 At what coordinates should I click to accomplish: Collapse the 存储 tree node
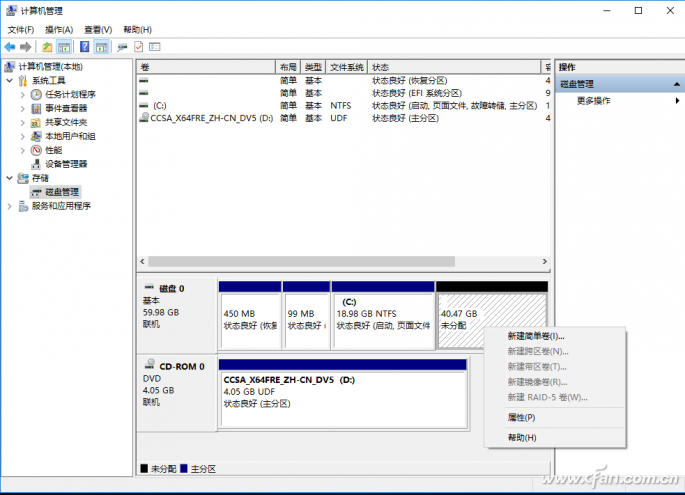(10, 178)
